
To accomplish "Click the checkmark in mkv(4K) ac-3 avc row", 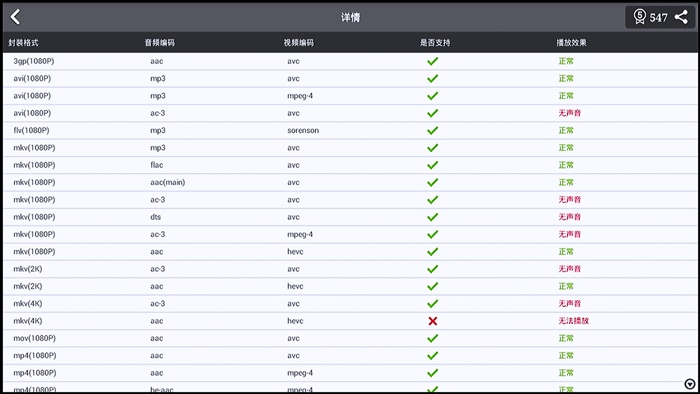I will click(x=433, y=303).
